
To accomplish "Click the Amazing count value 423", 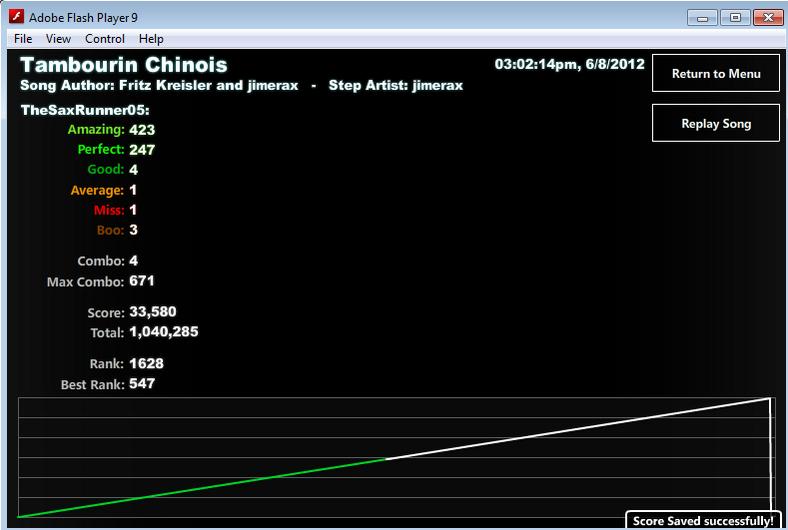I will pos(142,130).
